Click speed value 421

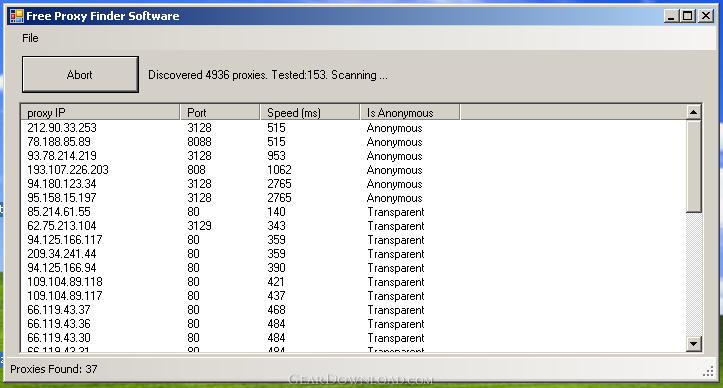(276, 282)
